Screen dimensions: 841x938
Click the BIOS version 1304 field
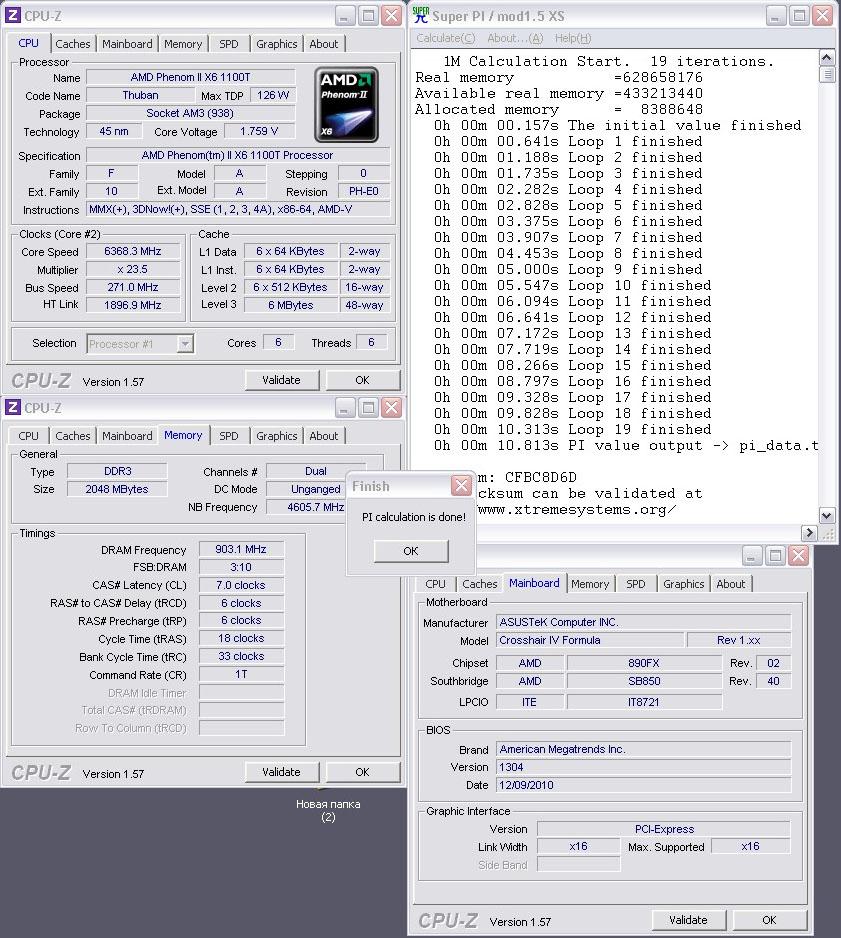(x=644, y=767)
